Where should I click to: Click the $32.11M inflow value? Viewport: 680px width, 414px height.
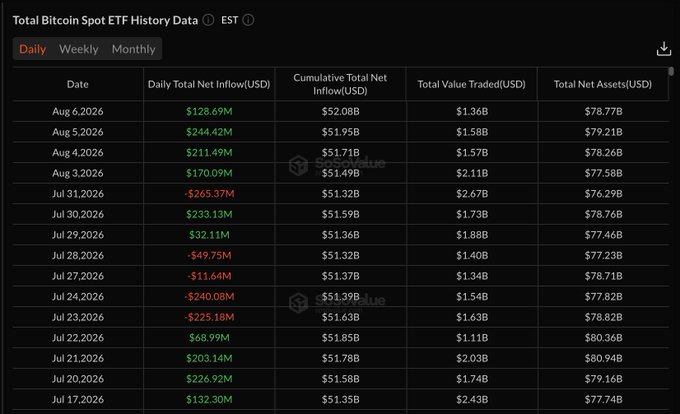click(209, 235)
